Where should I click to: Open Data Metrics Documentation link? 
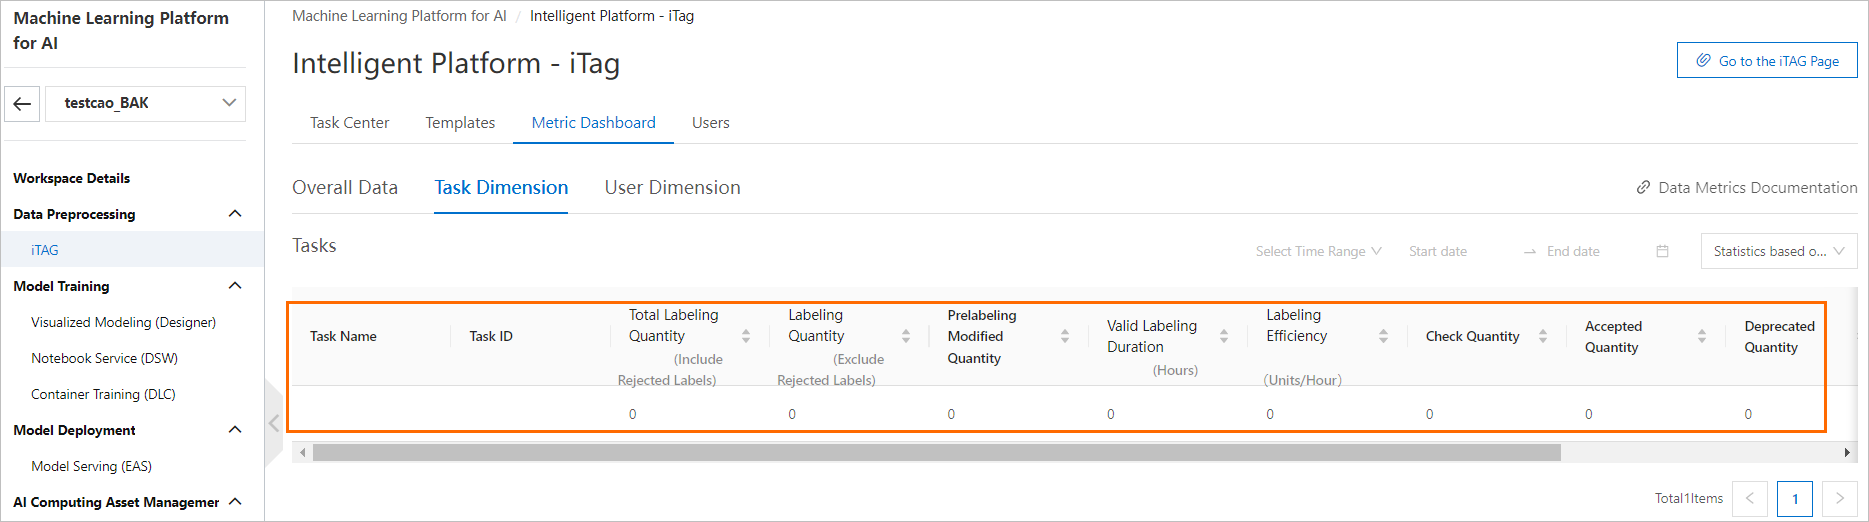click(1747, 188)
